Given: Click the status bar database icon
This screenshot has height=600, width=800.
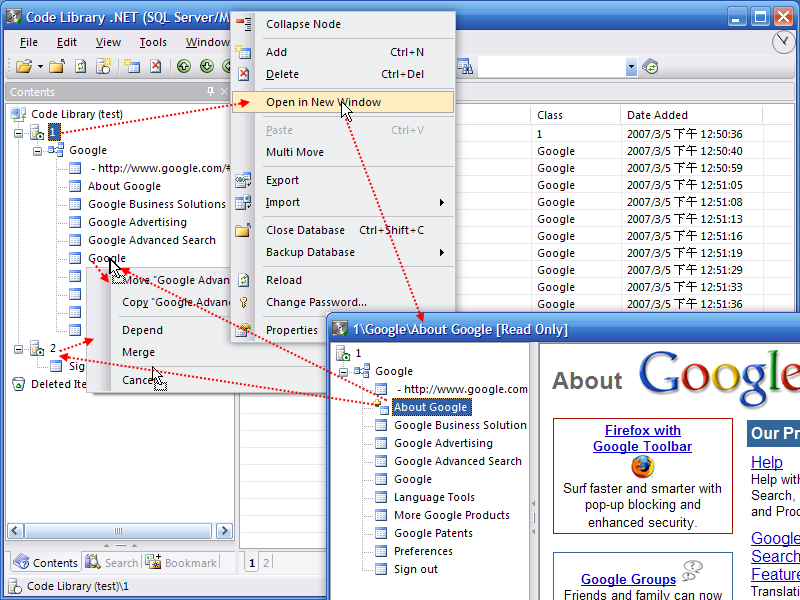Looking at the screenshot, I should pos(15,586).
